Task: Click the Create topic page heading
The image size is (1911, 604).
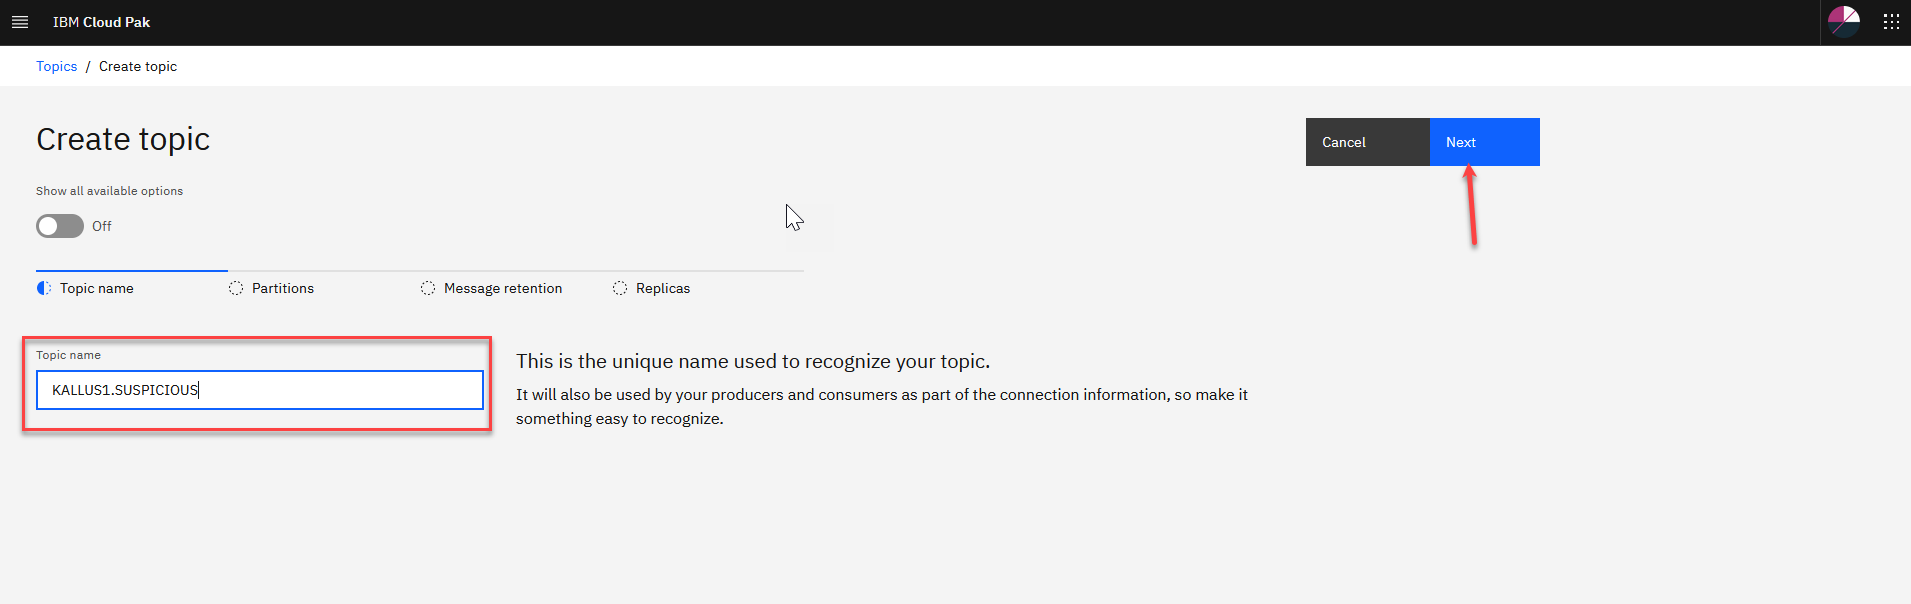Action: coord(123,139)
